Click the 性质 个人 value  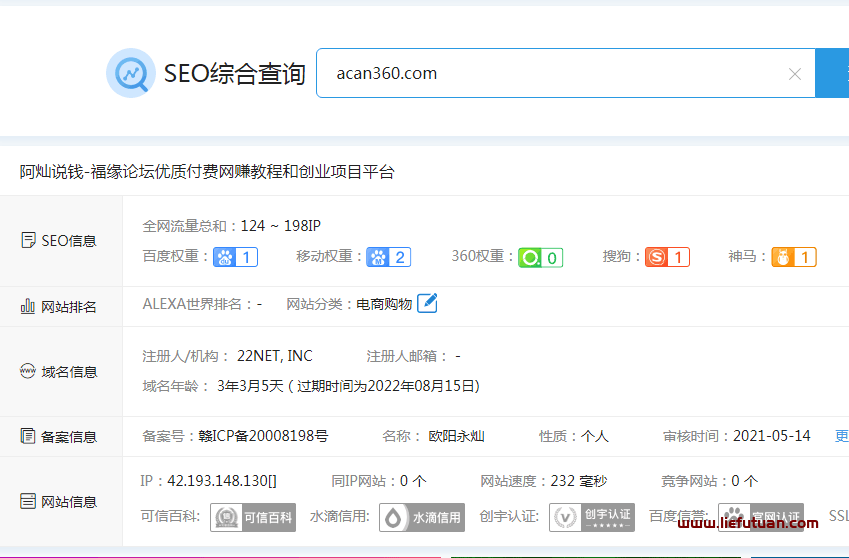click(x=595, y=436)
